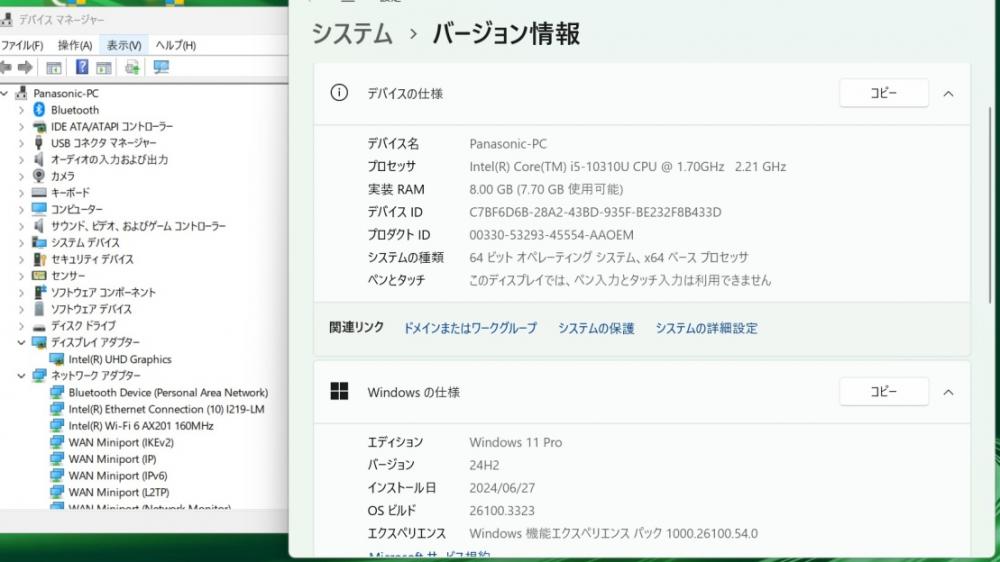The image size is (1000, 562).
Task: Click the Back arrow in Device Manager toolbar
Action: [6, 67]
